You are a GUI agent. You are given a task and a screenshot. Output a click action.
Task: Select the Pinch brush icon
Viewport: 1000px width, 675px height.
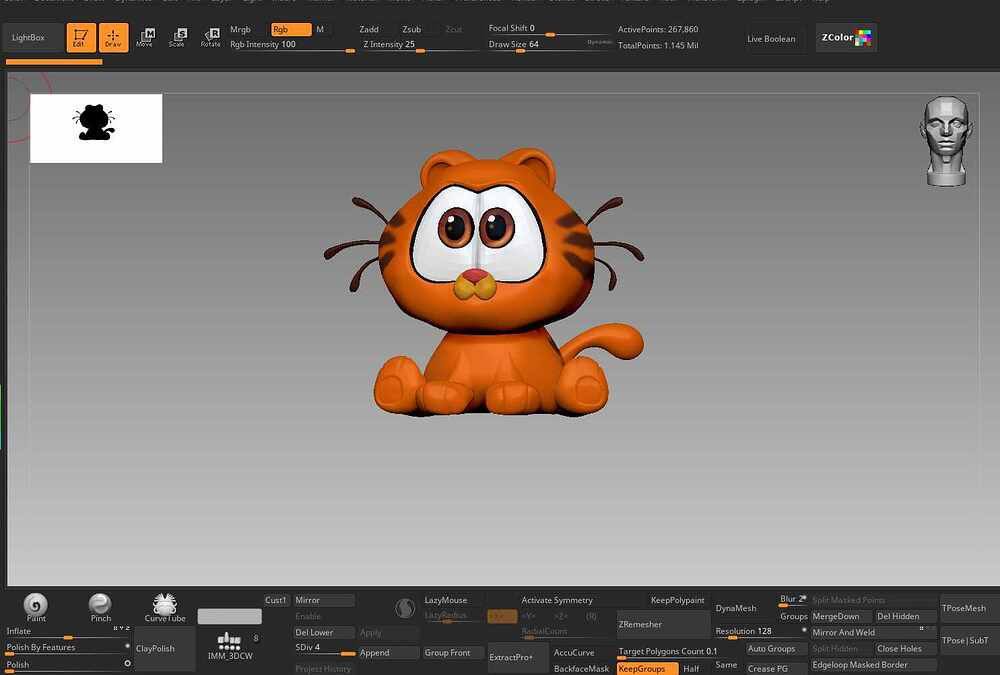(100, 607)
